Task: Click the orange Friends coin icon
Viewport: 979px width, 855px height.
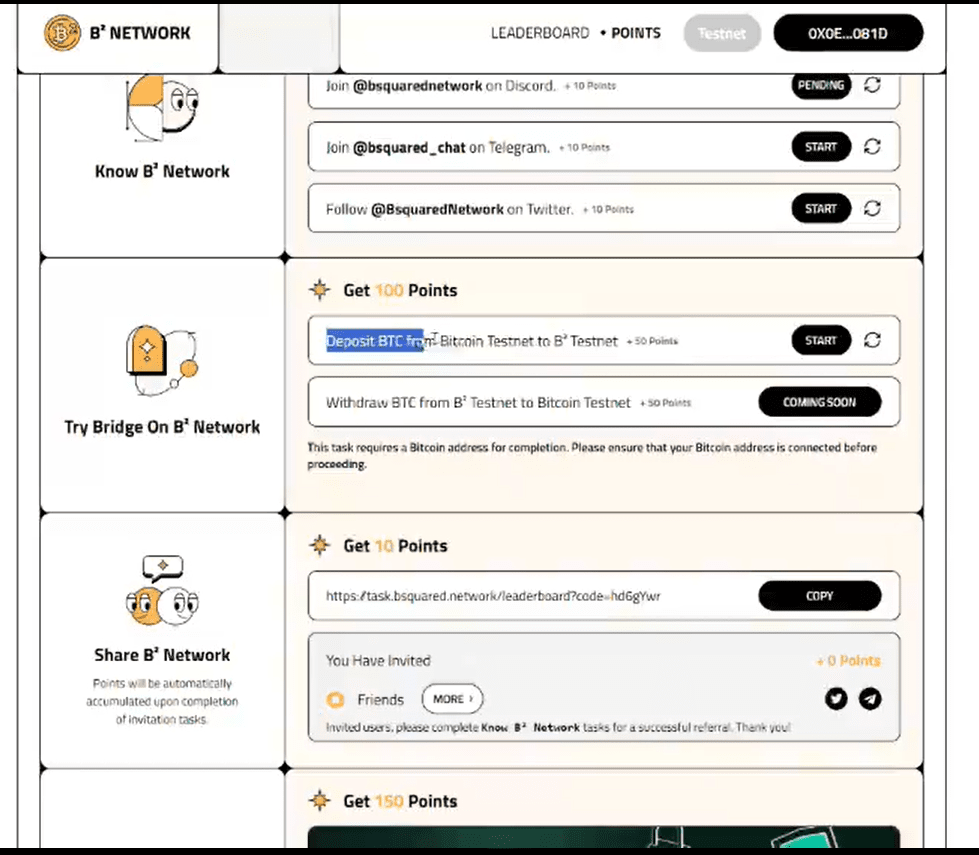Action: [x=335, y=699]
